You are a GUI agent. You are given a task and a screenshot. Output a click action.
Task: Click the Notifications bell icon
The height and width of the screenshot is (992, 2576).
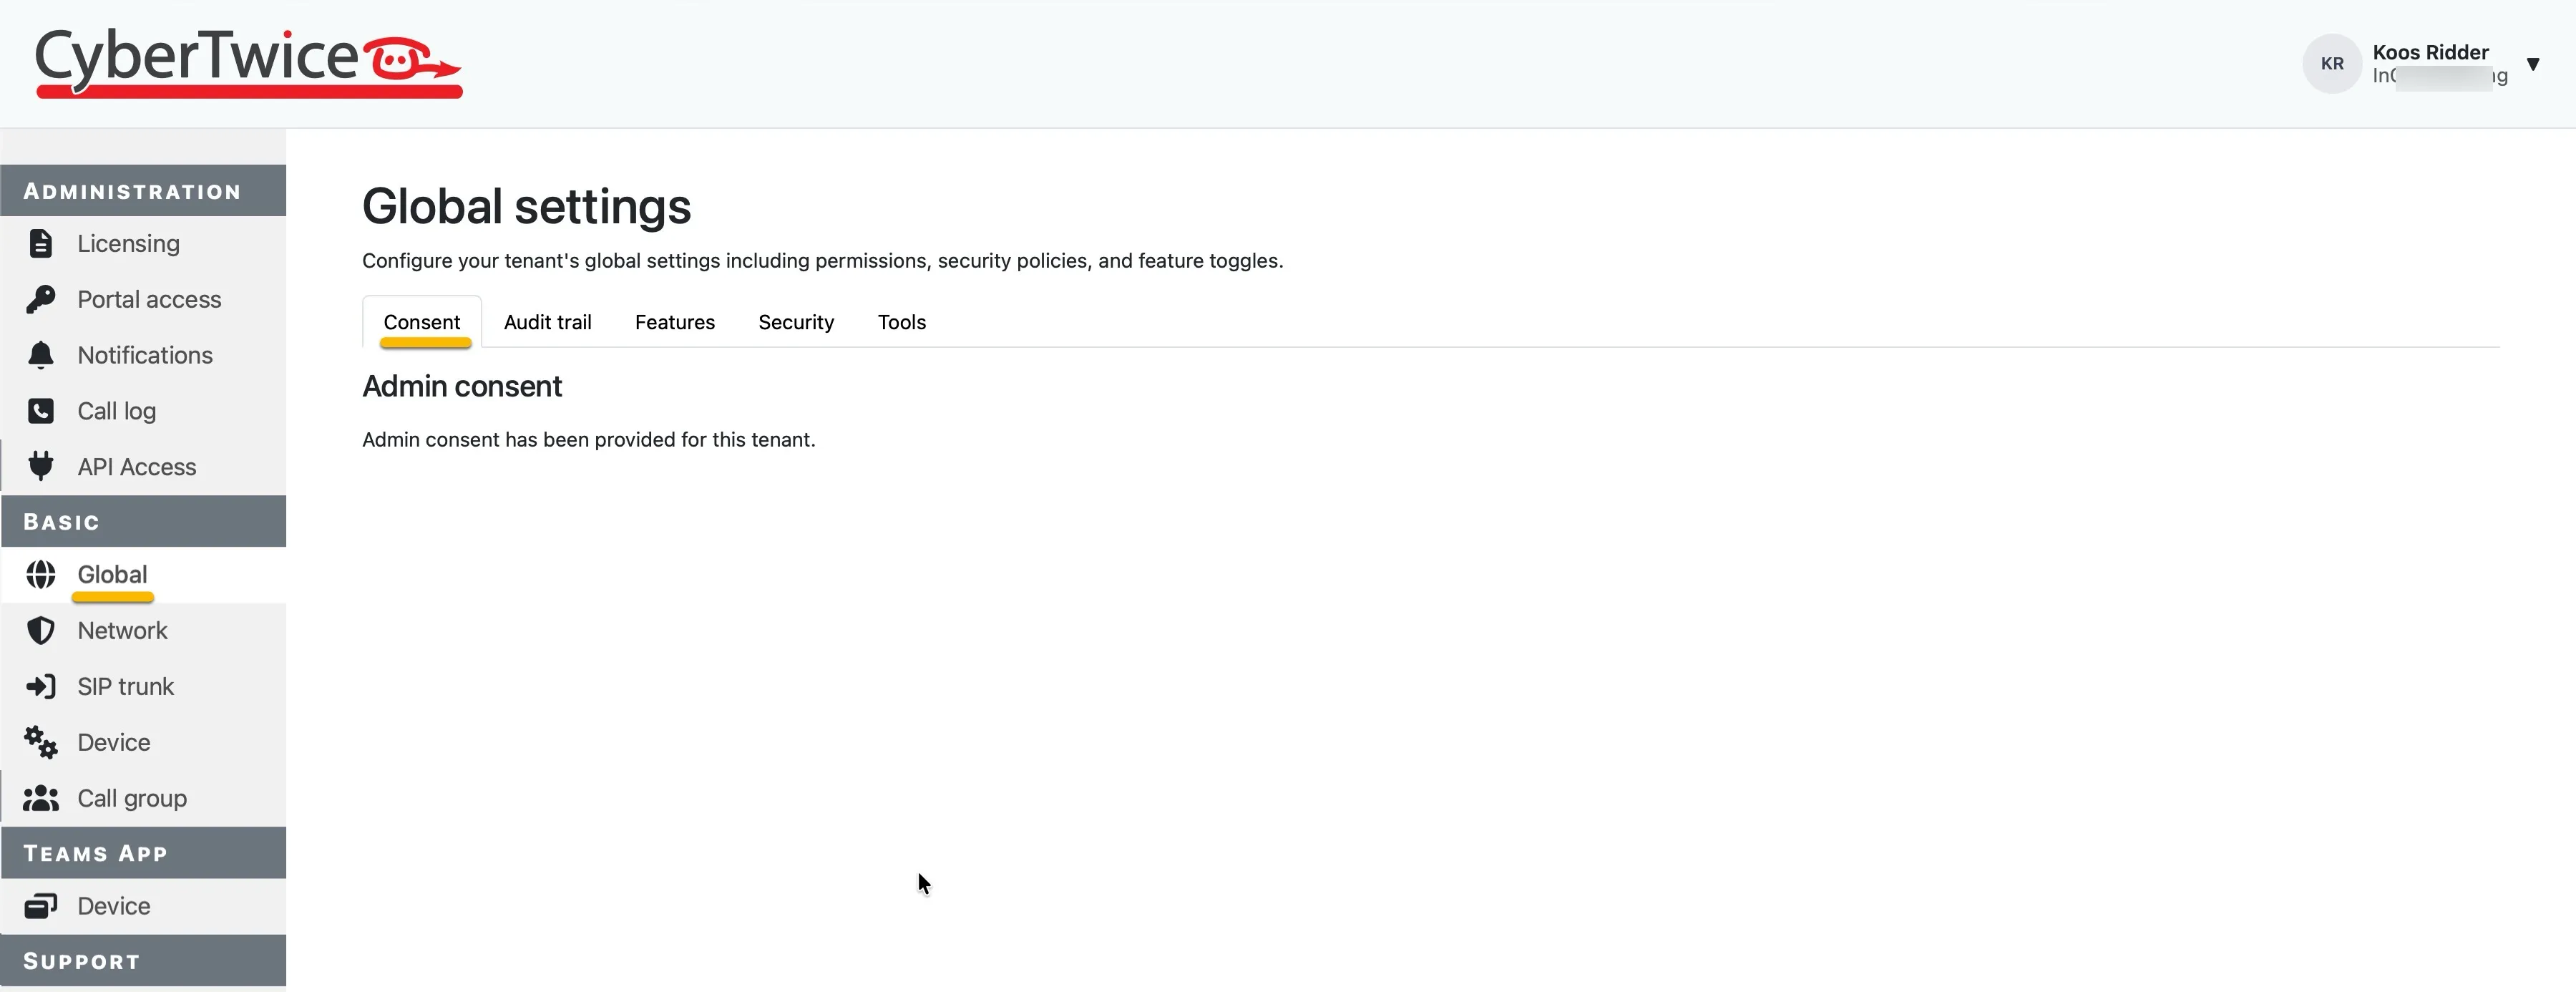(41, 355)
